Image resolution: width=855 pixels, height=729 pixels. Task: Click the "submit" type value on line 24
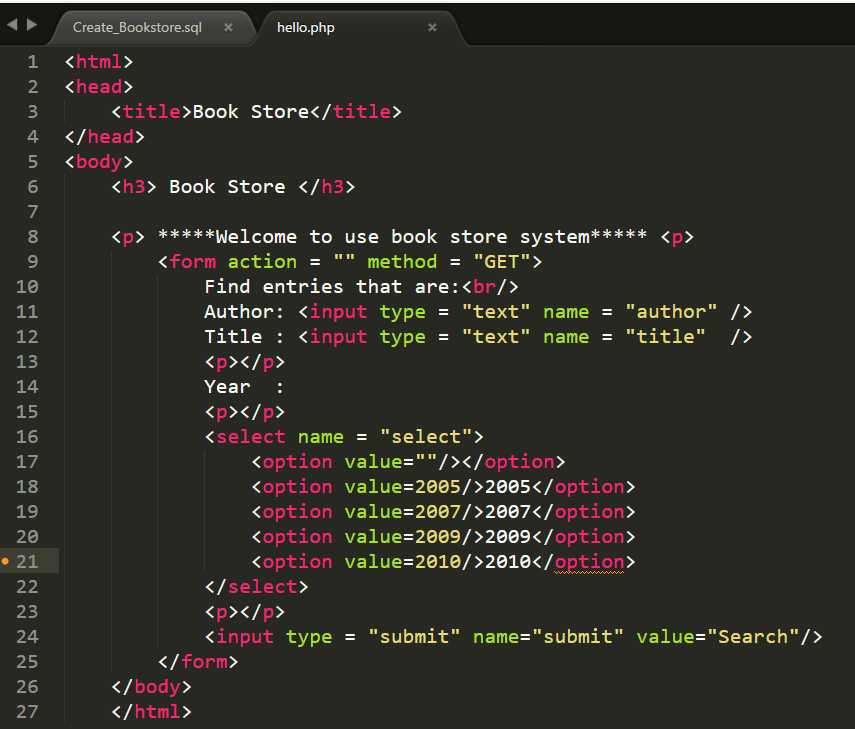[414, 637]
